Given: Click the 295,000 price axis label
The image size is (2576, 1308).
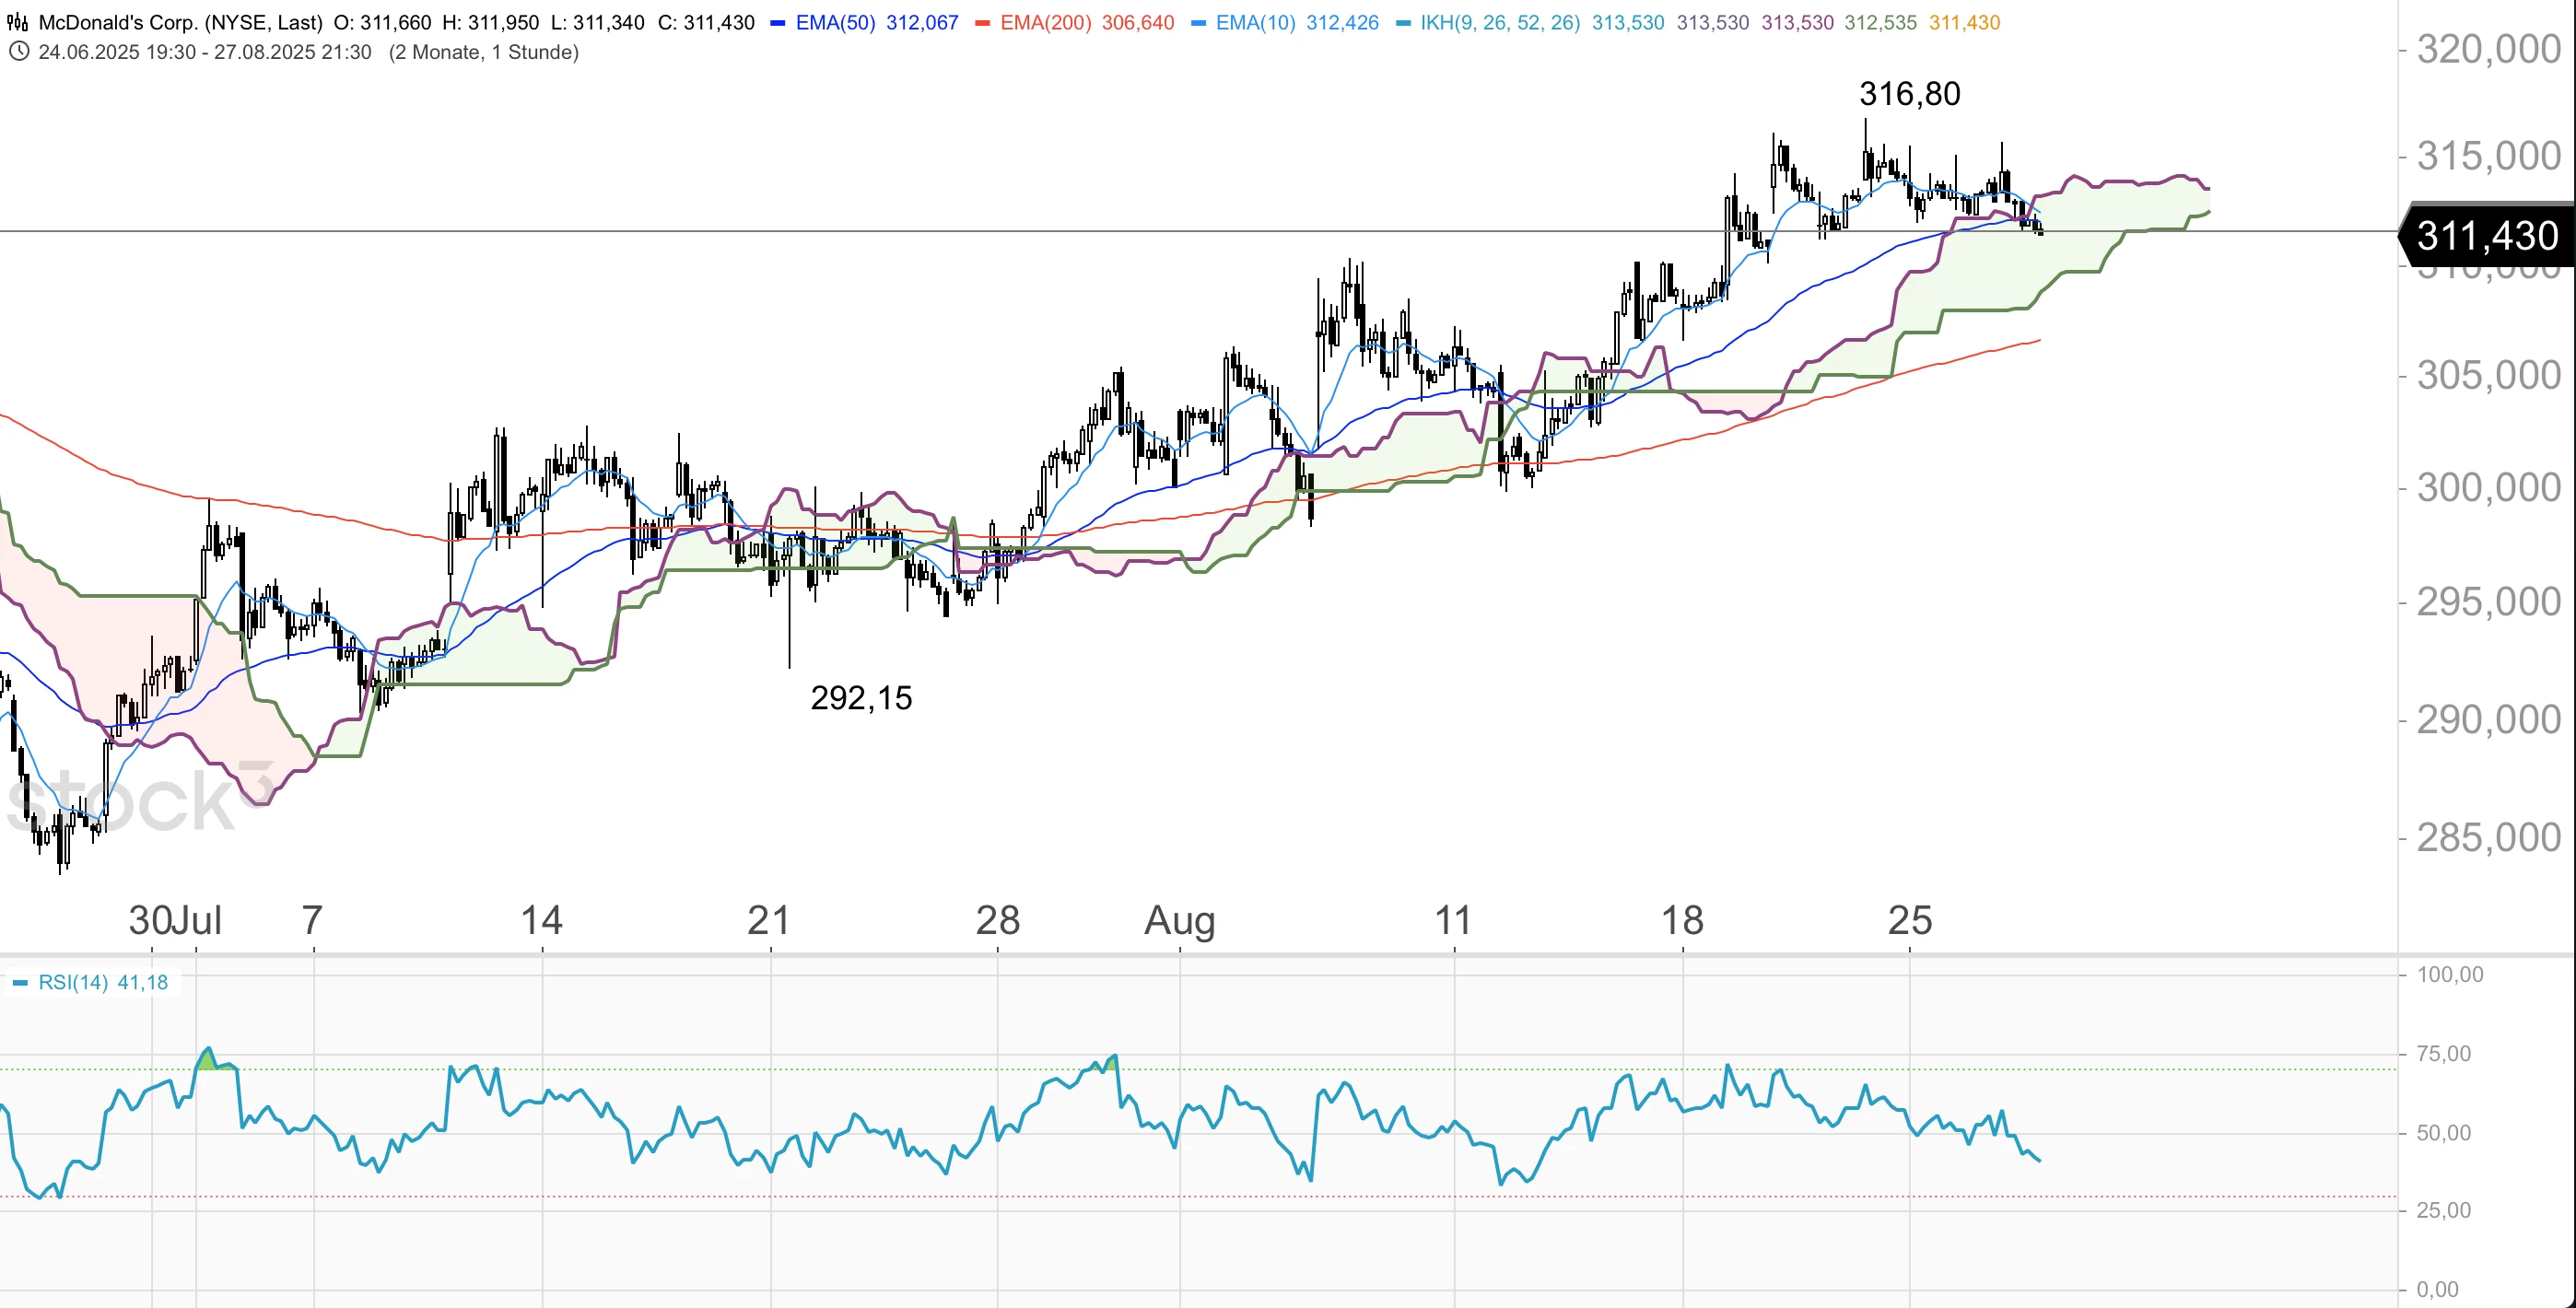Looking at the screenshot, I should coord(2488,601).
